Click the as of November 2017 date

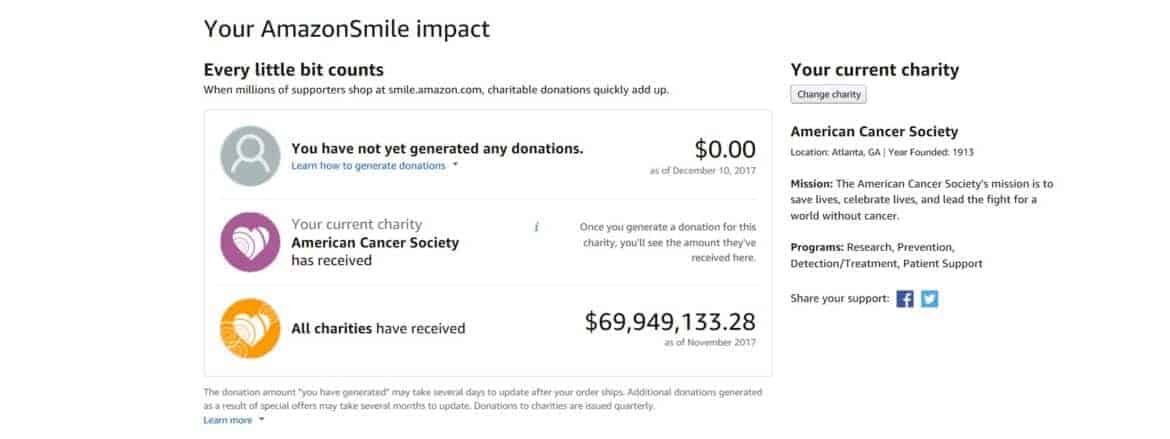(x=708, y=343)
